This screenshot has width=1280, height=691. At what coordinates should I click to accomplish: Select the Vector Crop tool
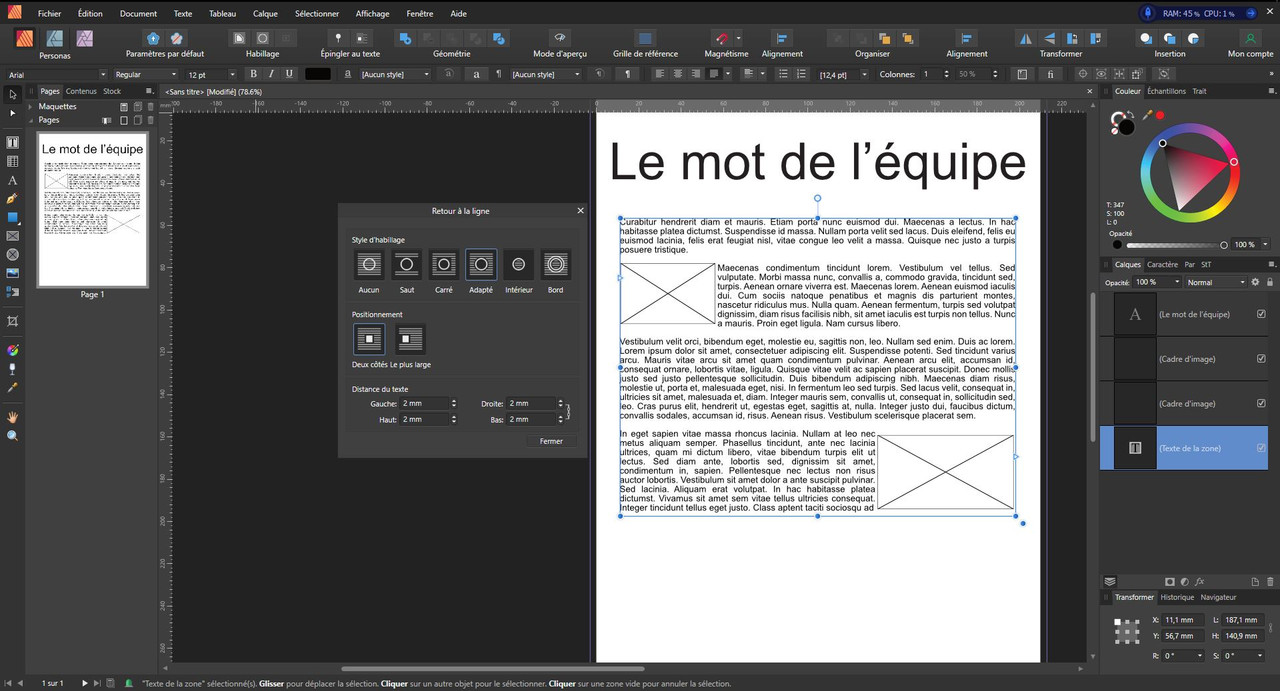[x=12, y=321]
